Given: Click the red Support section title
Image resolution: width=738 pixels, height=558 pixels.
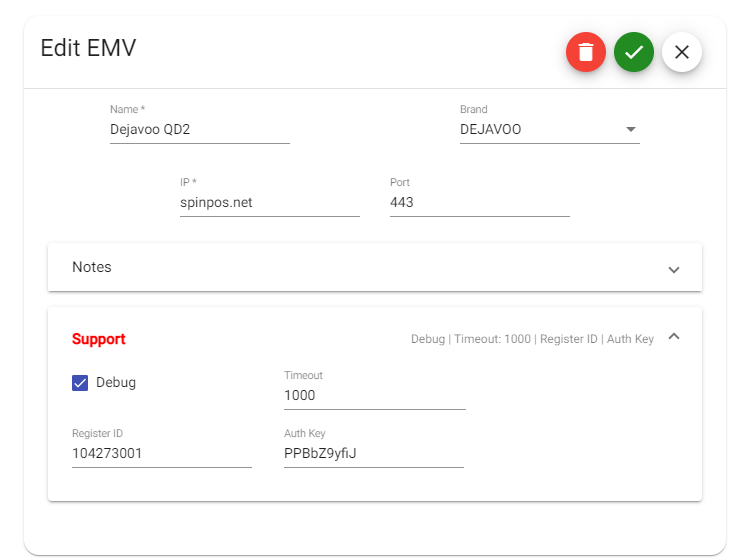Looking at the screenshot, I should pyautogui.click(x=98, y=339).
